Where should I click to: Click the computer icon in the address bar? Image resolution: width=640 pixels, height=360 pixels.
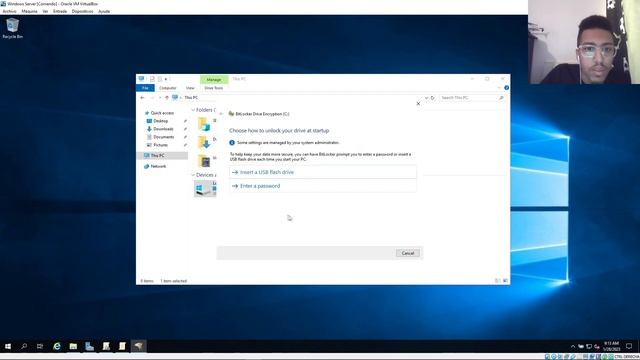click(x=175, y=98)
